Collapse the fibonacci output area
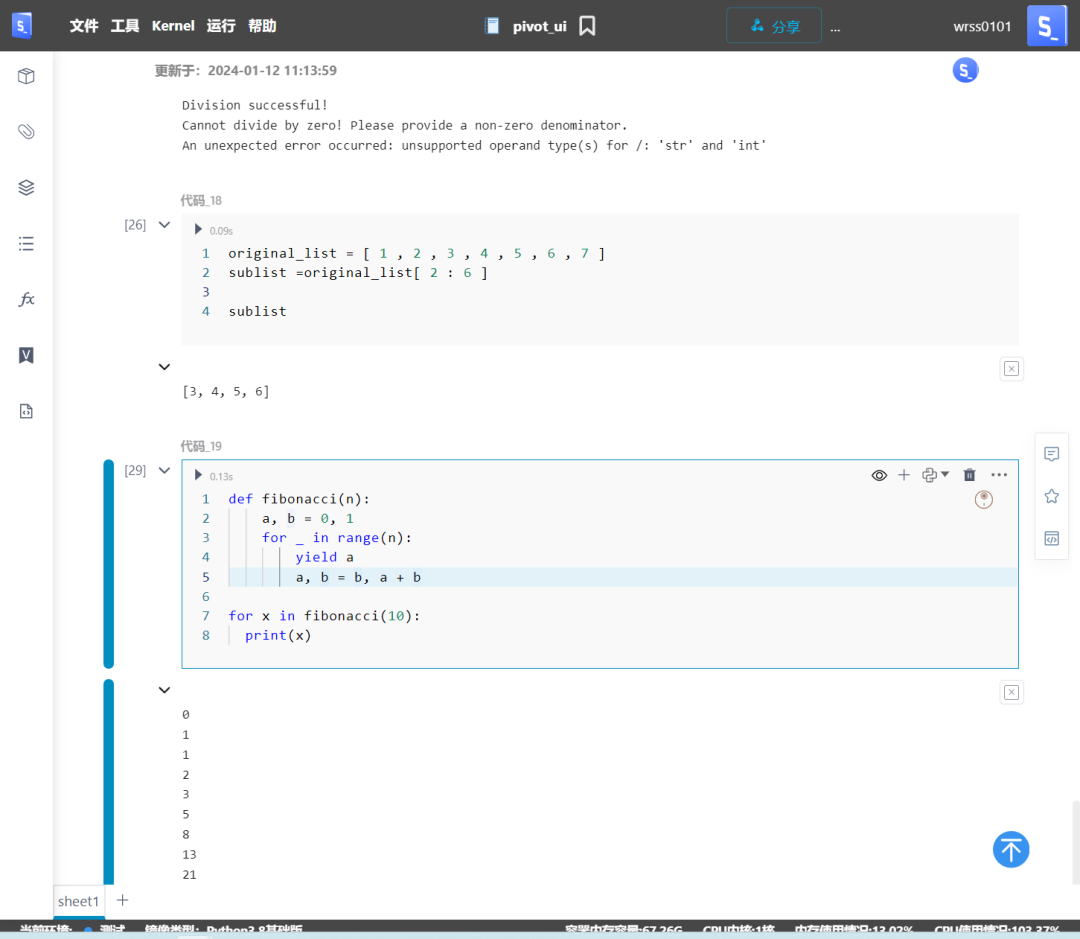The height and width of the screenshot is (939, 1080). (164, 690)
